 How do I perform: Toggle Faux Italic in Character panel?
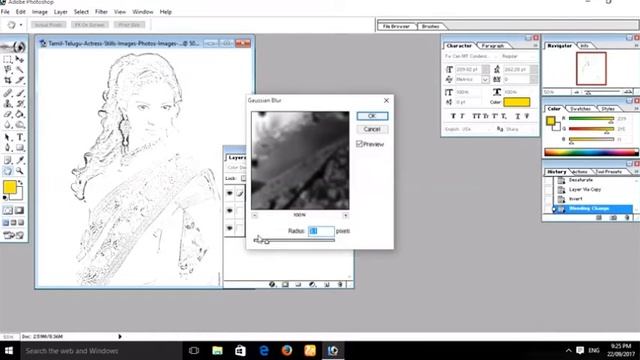pyautogui.click(x=462, y=116)
